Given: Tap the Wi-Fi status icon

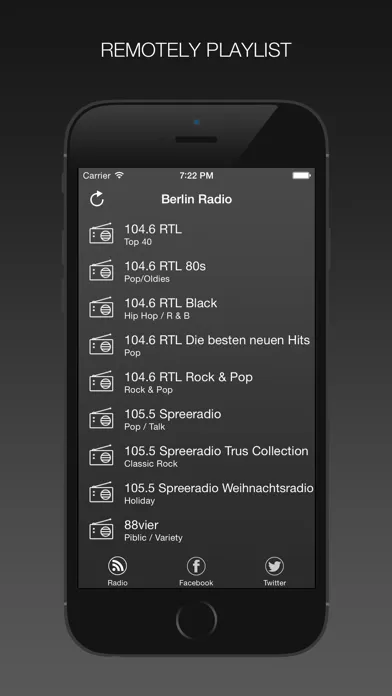Looking at the screenshot, I should [119, 175].
